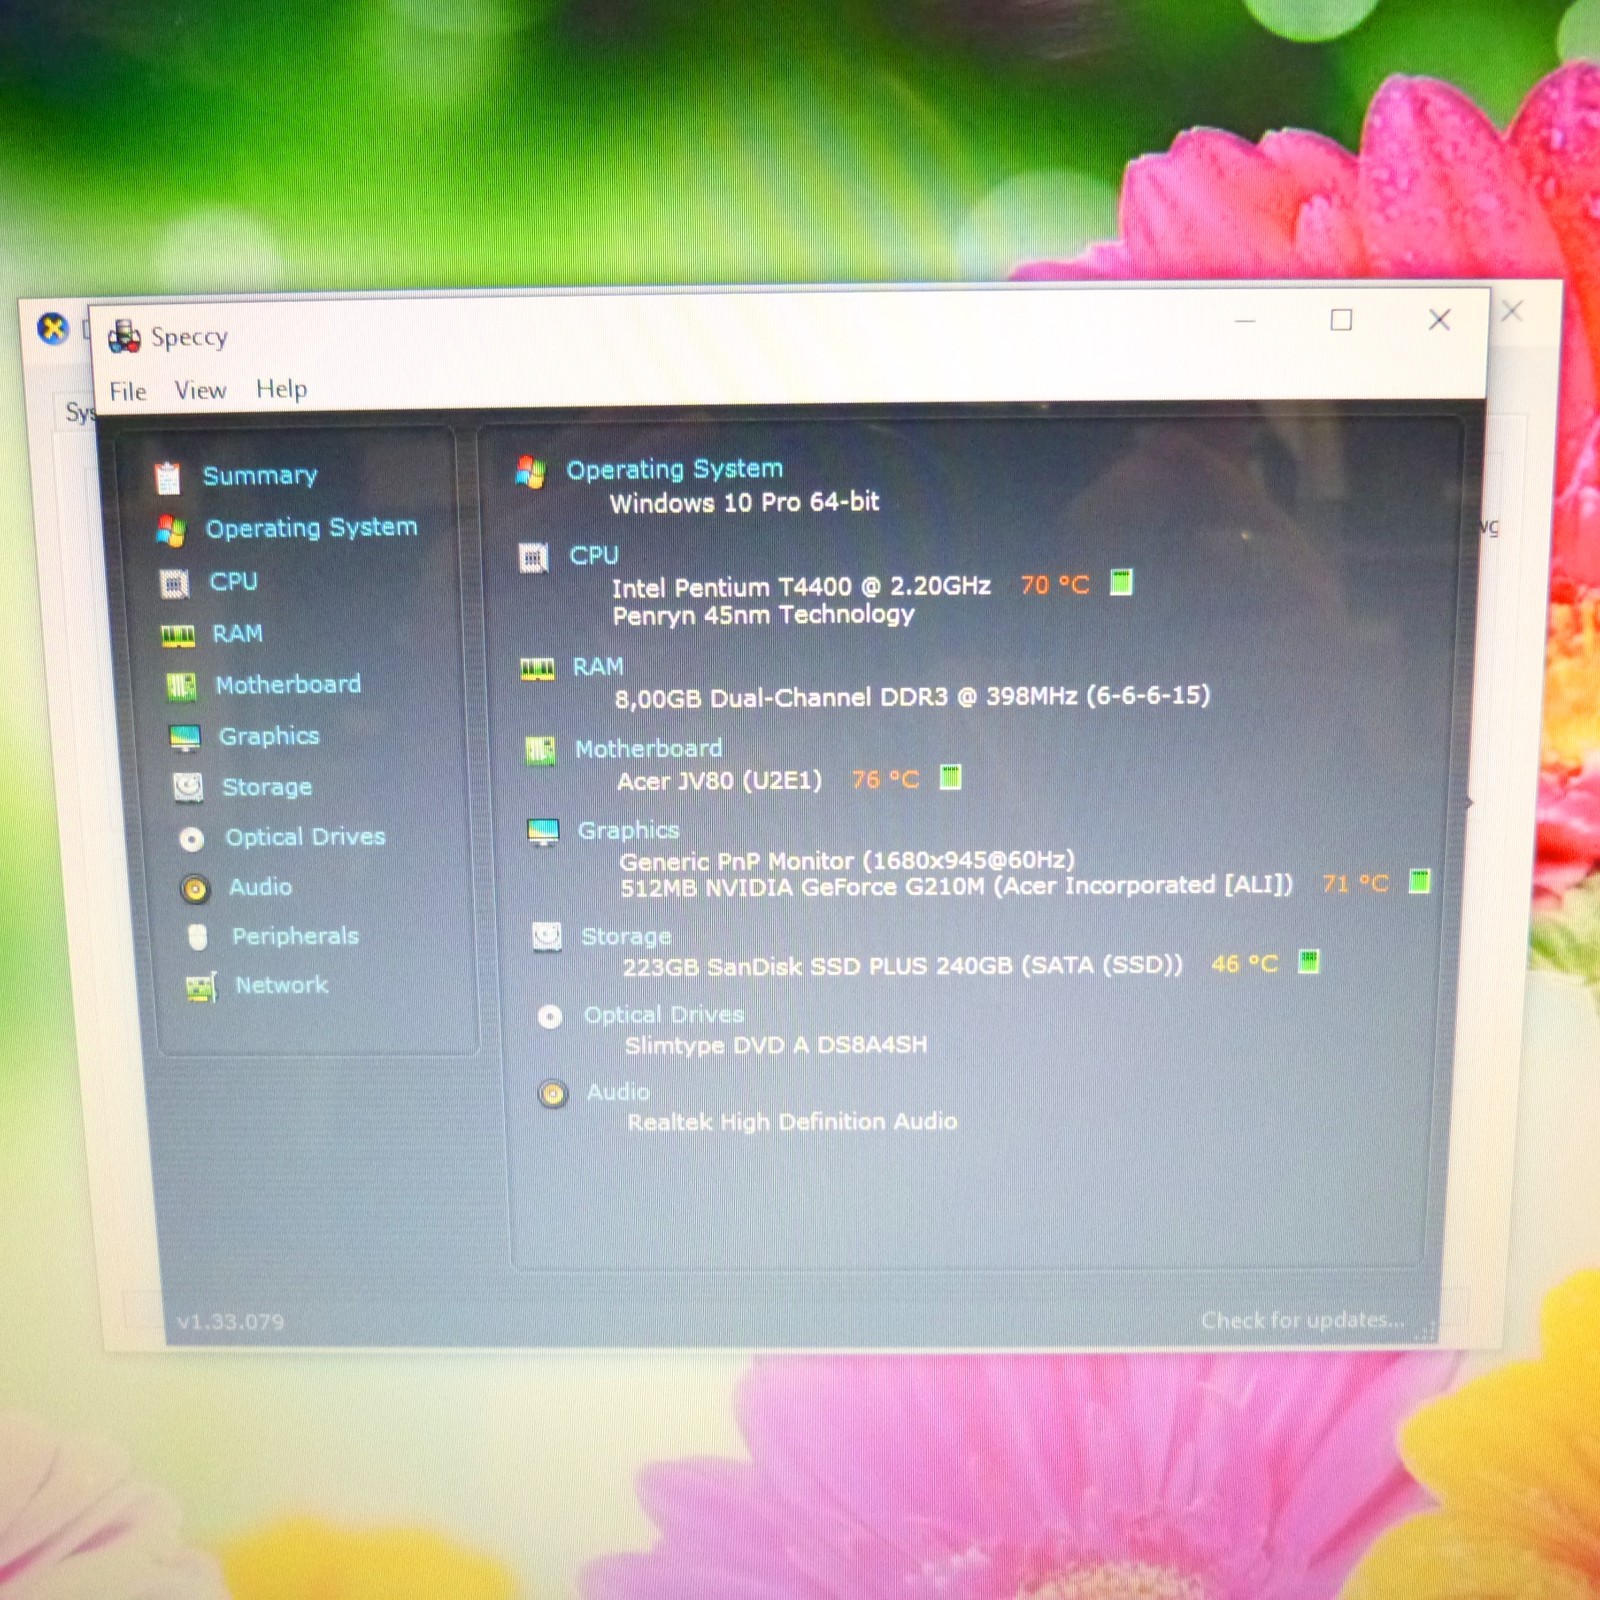This screenshot has height=1600, width=1600.
Task: Click the RAM icon in summary panel
Action: 537,668
